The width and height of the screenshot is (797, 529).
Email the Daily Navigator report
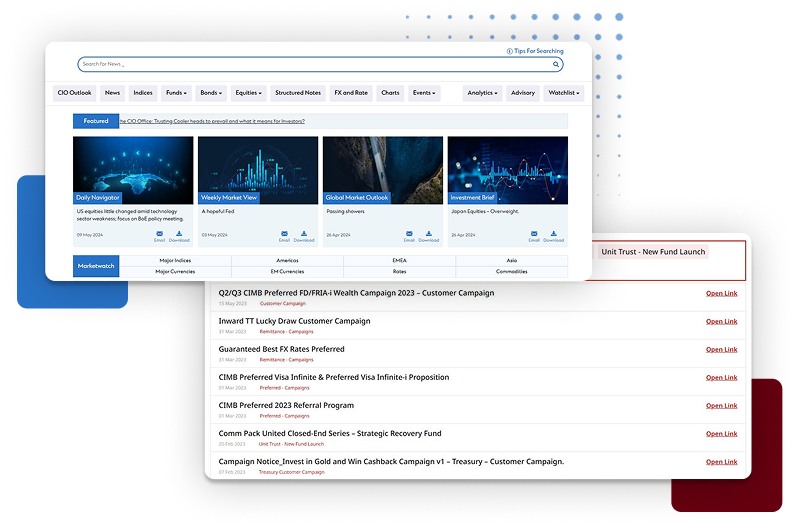tap(160, 236)
